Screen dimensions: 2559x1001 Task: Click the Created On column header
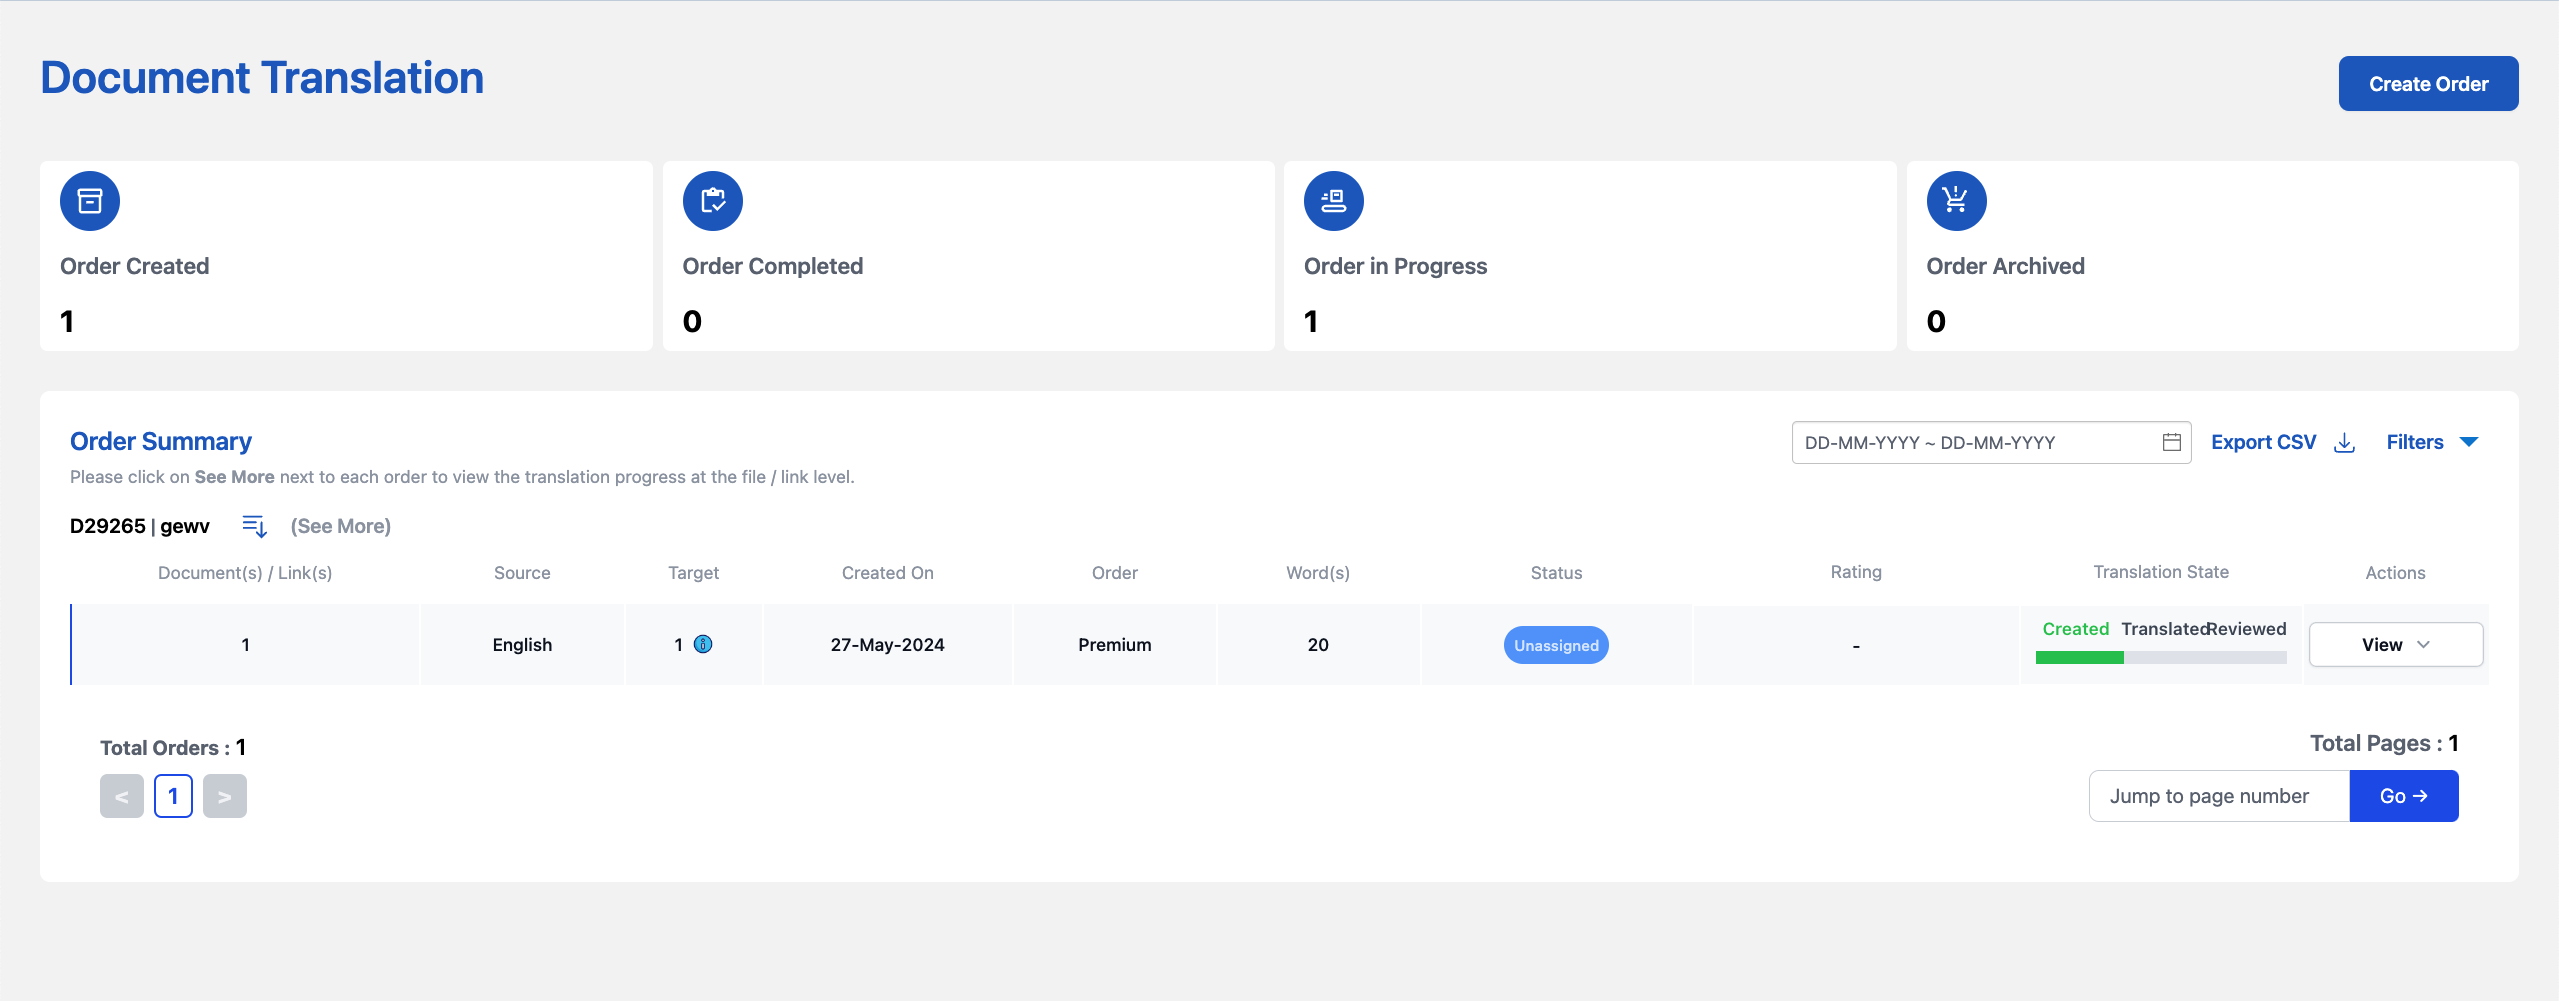tap(887, 573)
